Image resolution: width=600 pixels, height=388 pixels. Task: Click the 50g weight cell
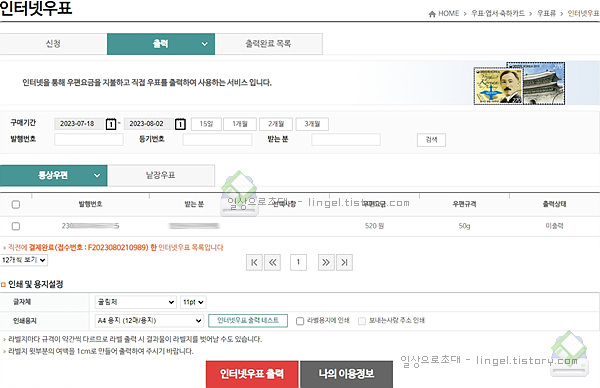[x=464, y=226]
